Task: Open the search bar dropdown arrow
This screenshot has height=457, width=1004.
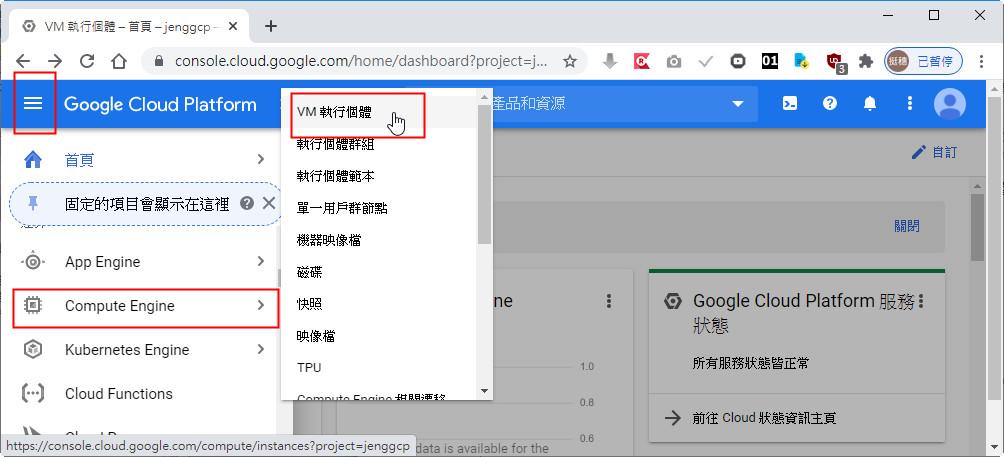Action: (738, 104)
